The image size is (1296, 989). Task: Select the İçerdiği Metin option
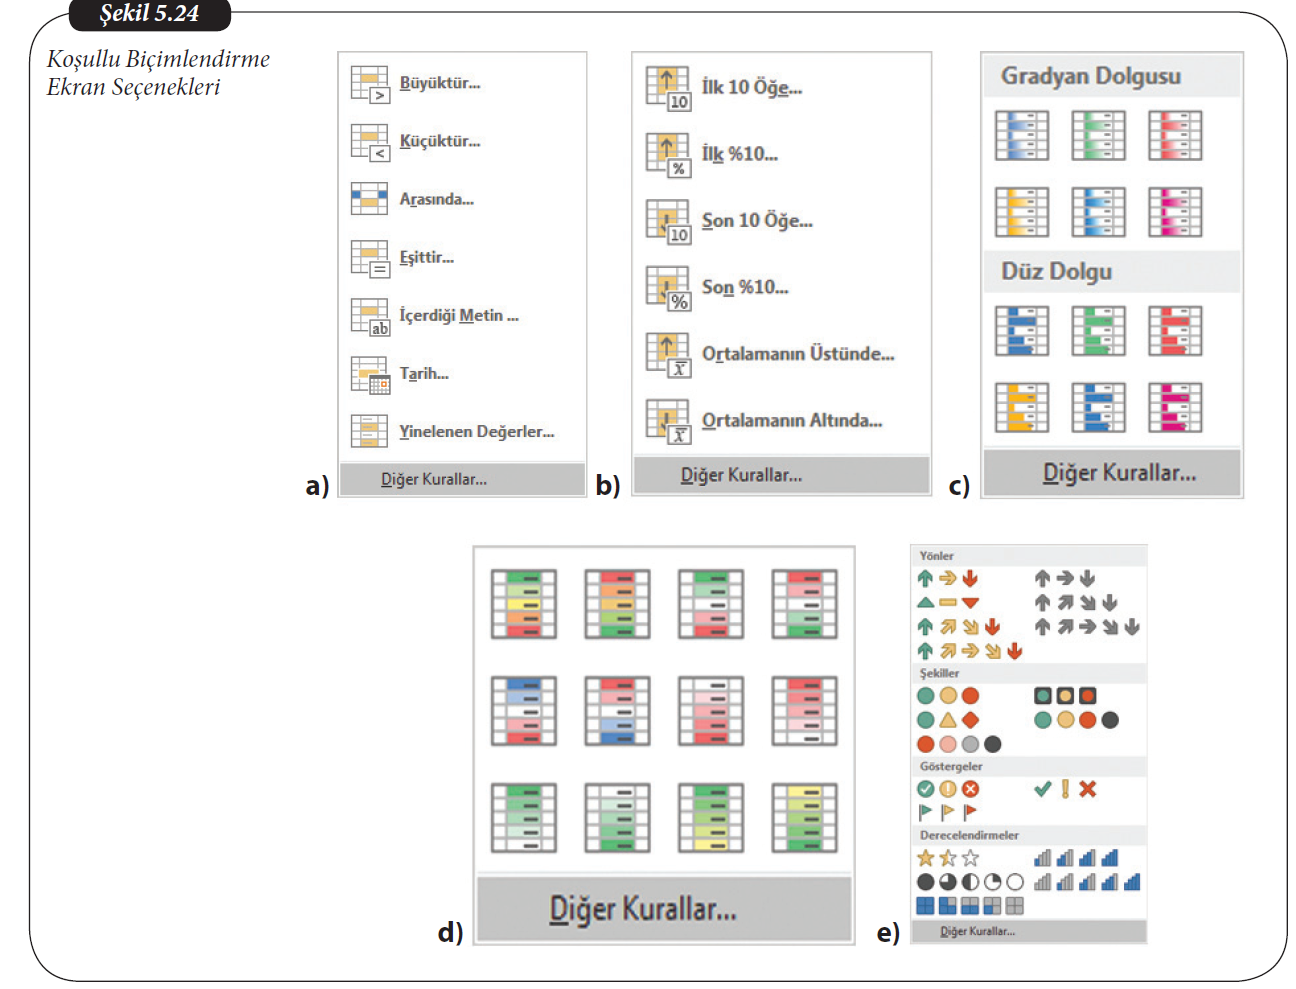click(458, 316)
